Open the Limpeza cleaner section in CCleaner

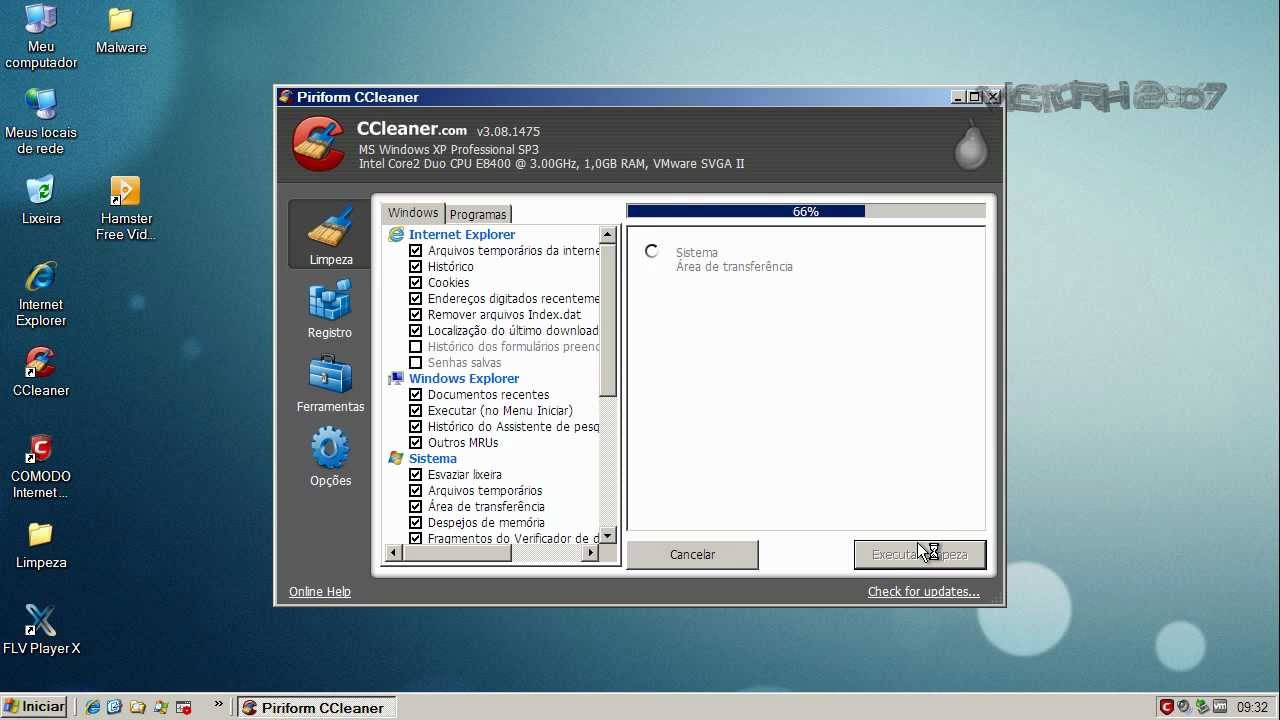(x=330, y=236)
